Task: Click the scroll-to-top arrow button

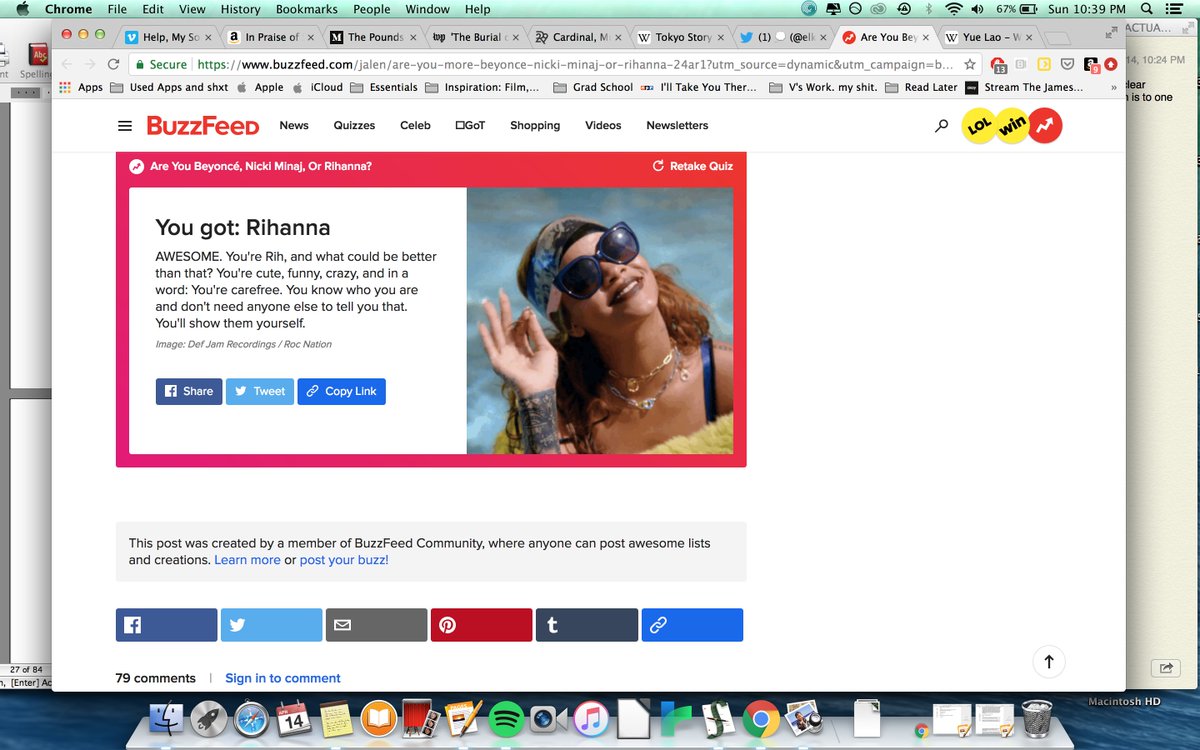Action: tap(1049, 661)
